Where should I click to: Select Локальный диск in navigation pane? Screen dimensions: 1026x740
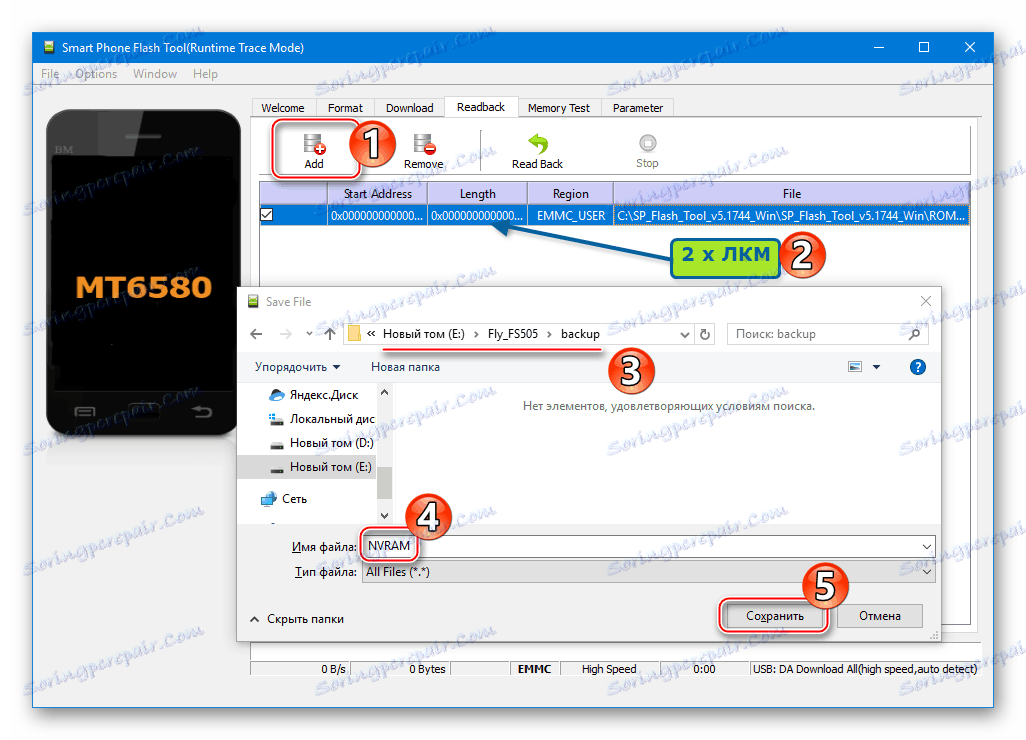pyautogui.click(x=322, y=419)
